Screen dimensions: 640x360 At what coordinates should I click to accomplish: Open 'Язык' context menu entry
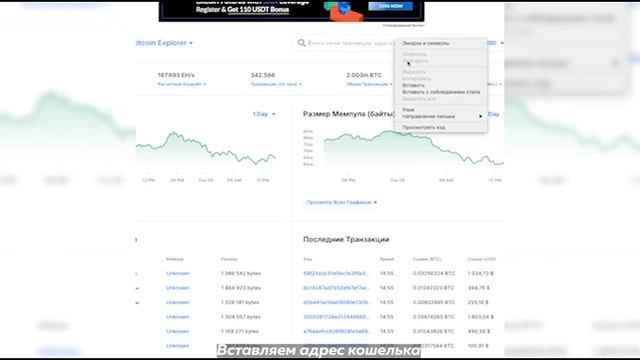pos(408,110)
